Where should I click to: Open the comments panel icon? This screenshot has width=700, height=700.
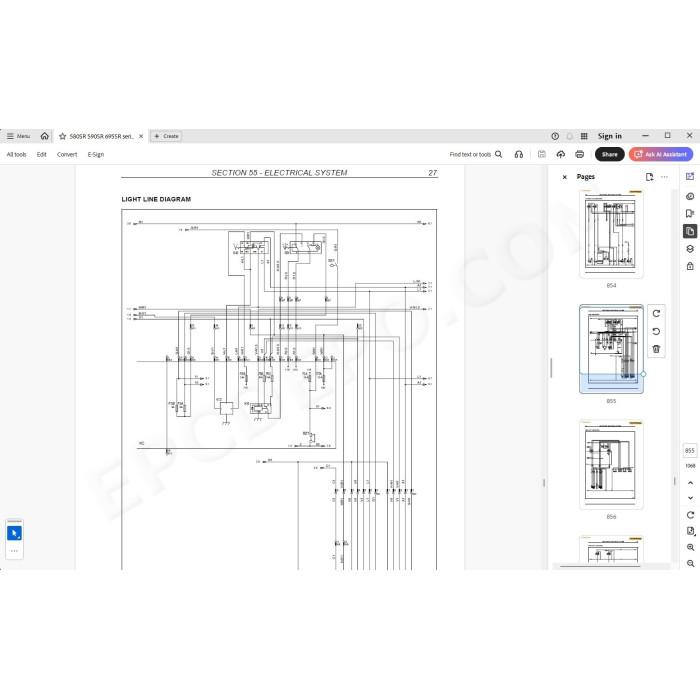point(690,196)
